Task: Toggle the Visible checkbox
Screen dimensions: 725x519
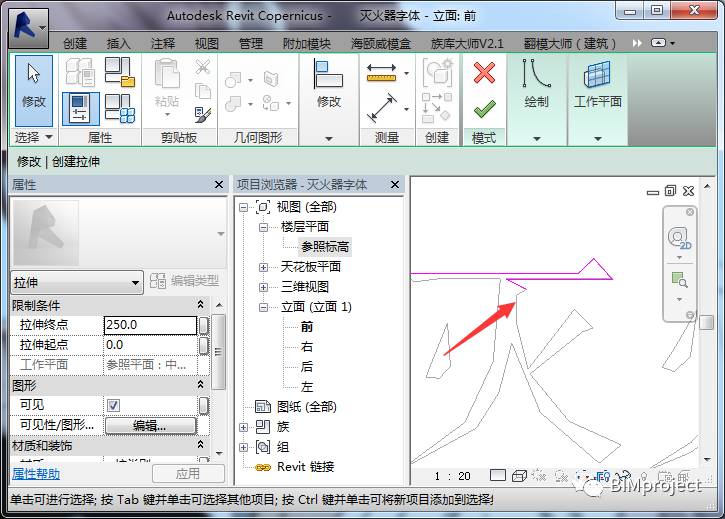Action: pyautogui.click(x=113, y=406)
